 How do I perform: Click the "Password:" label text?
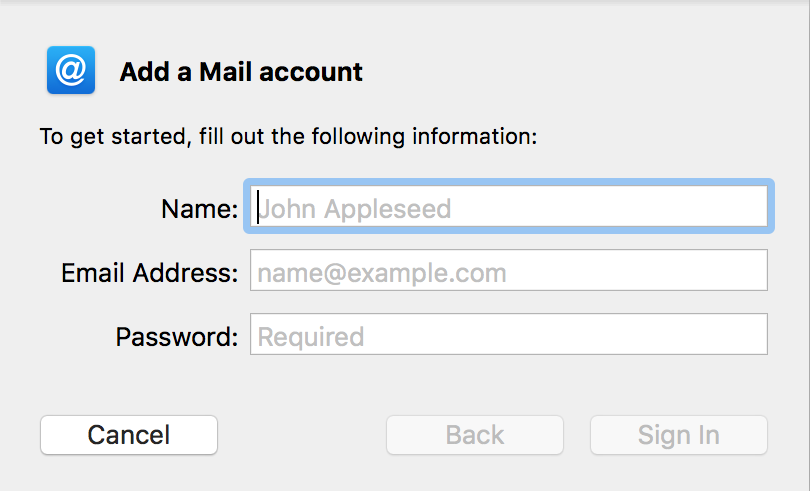click(177, 337)
